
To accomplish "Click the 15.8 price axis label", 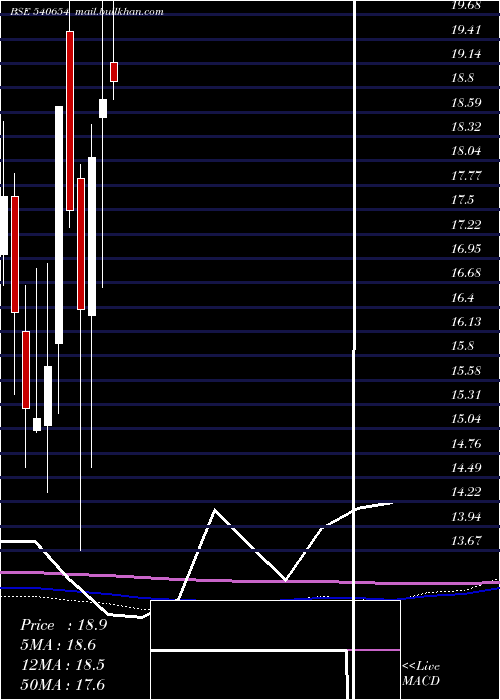I will coord(462,346).
